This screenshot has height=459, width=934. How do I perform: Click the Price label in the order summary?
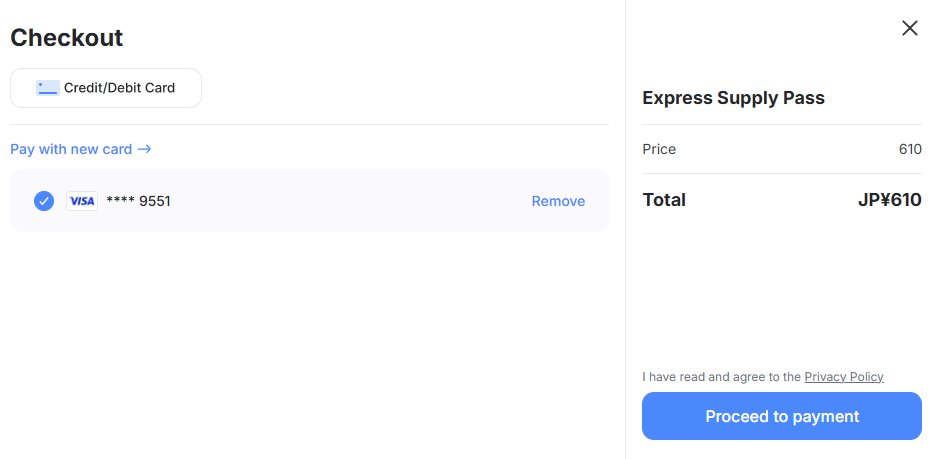pyautogui.click(x=659, y=149)
